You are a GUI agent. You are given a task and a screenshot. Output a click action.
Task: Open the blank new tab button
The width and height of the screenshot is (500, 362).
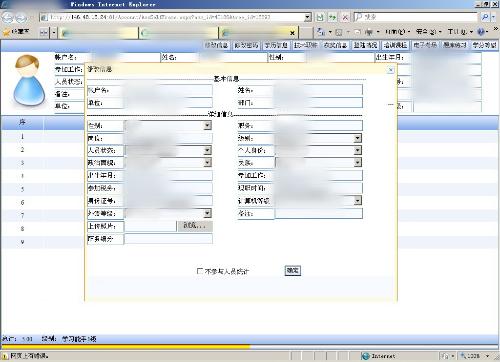click(x=306, y=33)
